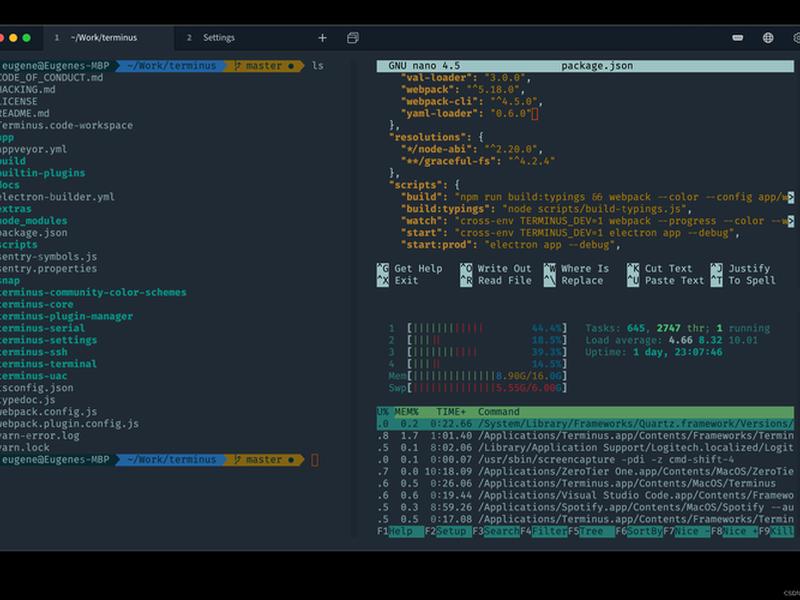Click terminus-settings in ls output
800x600 pixels.
pos(48,340)
